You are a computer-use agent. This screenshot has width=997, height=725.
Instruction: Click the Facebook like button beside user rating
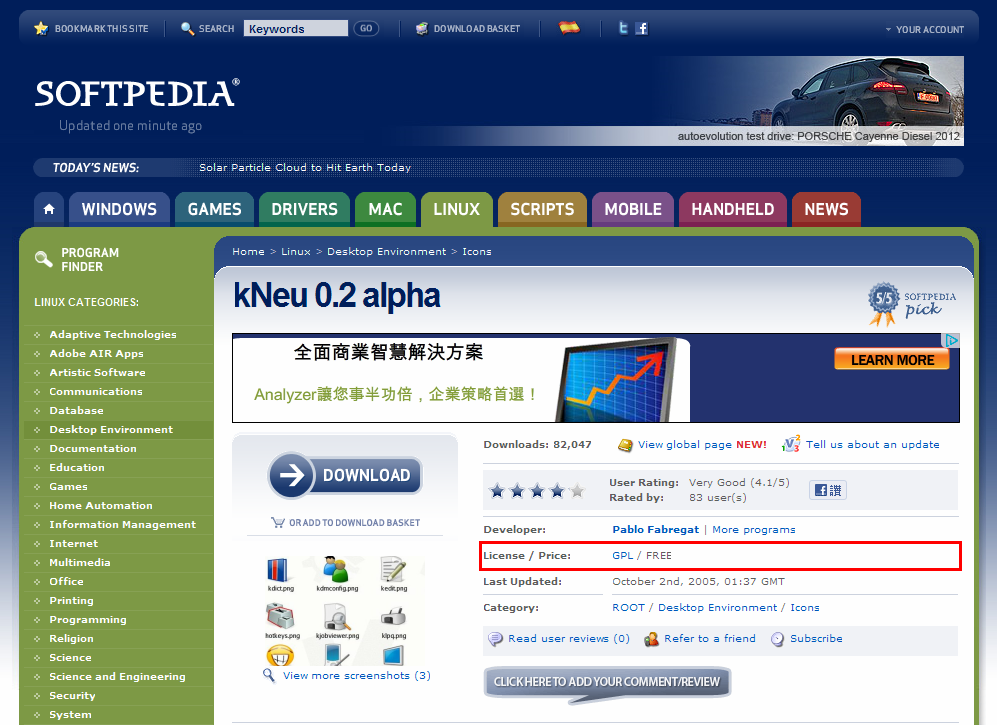pyautogui.click(x=828, y=490)
